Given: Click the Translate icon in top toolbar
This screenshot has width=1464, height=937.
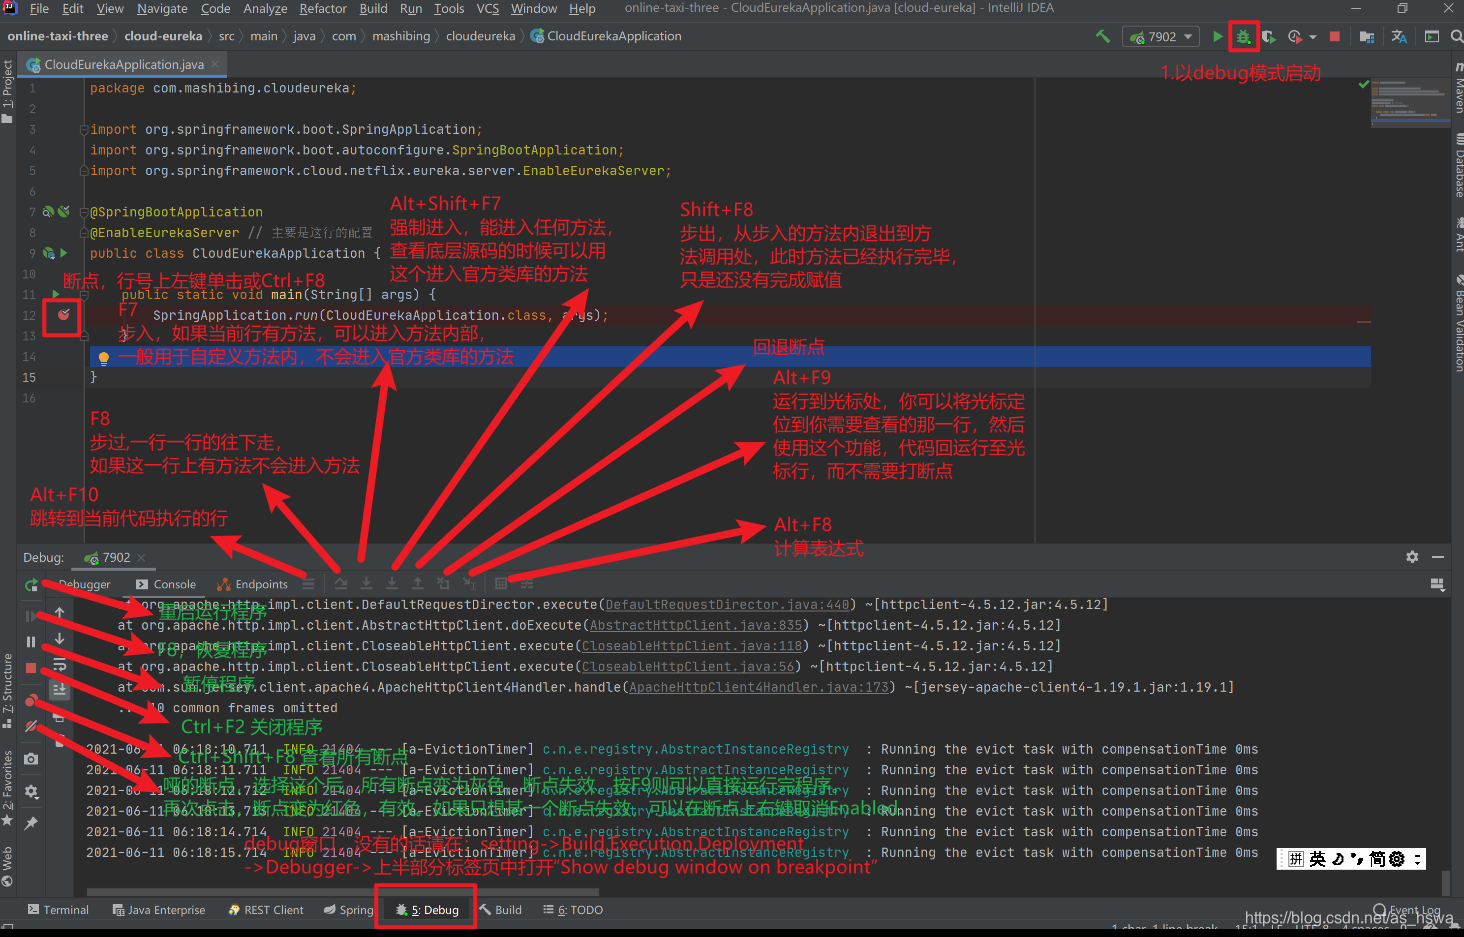Looking at the screenshot, I should coord(1399,36).
